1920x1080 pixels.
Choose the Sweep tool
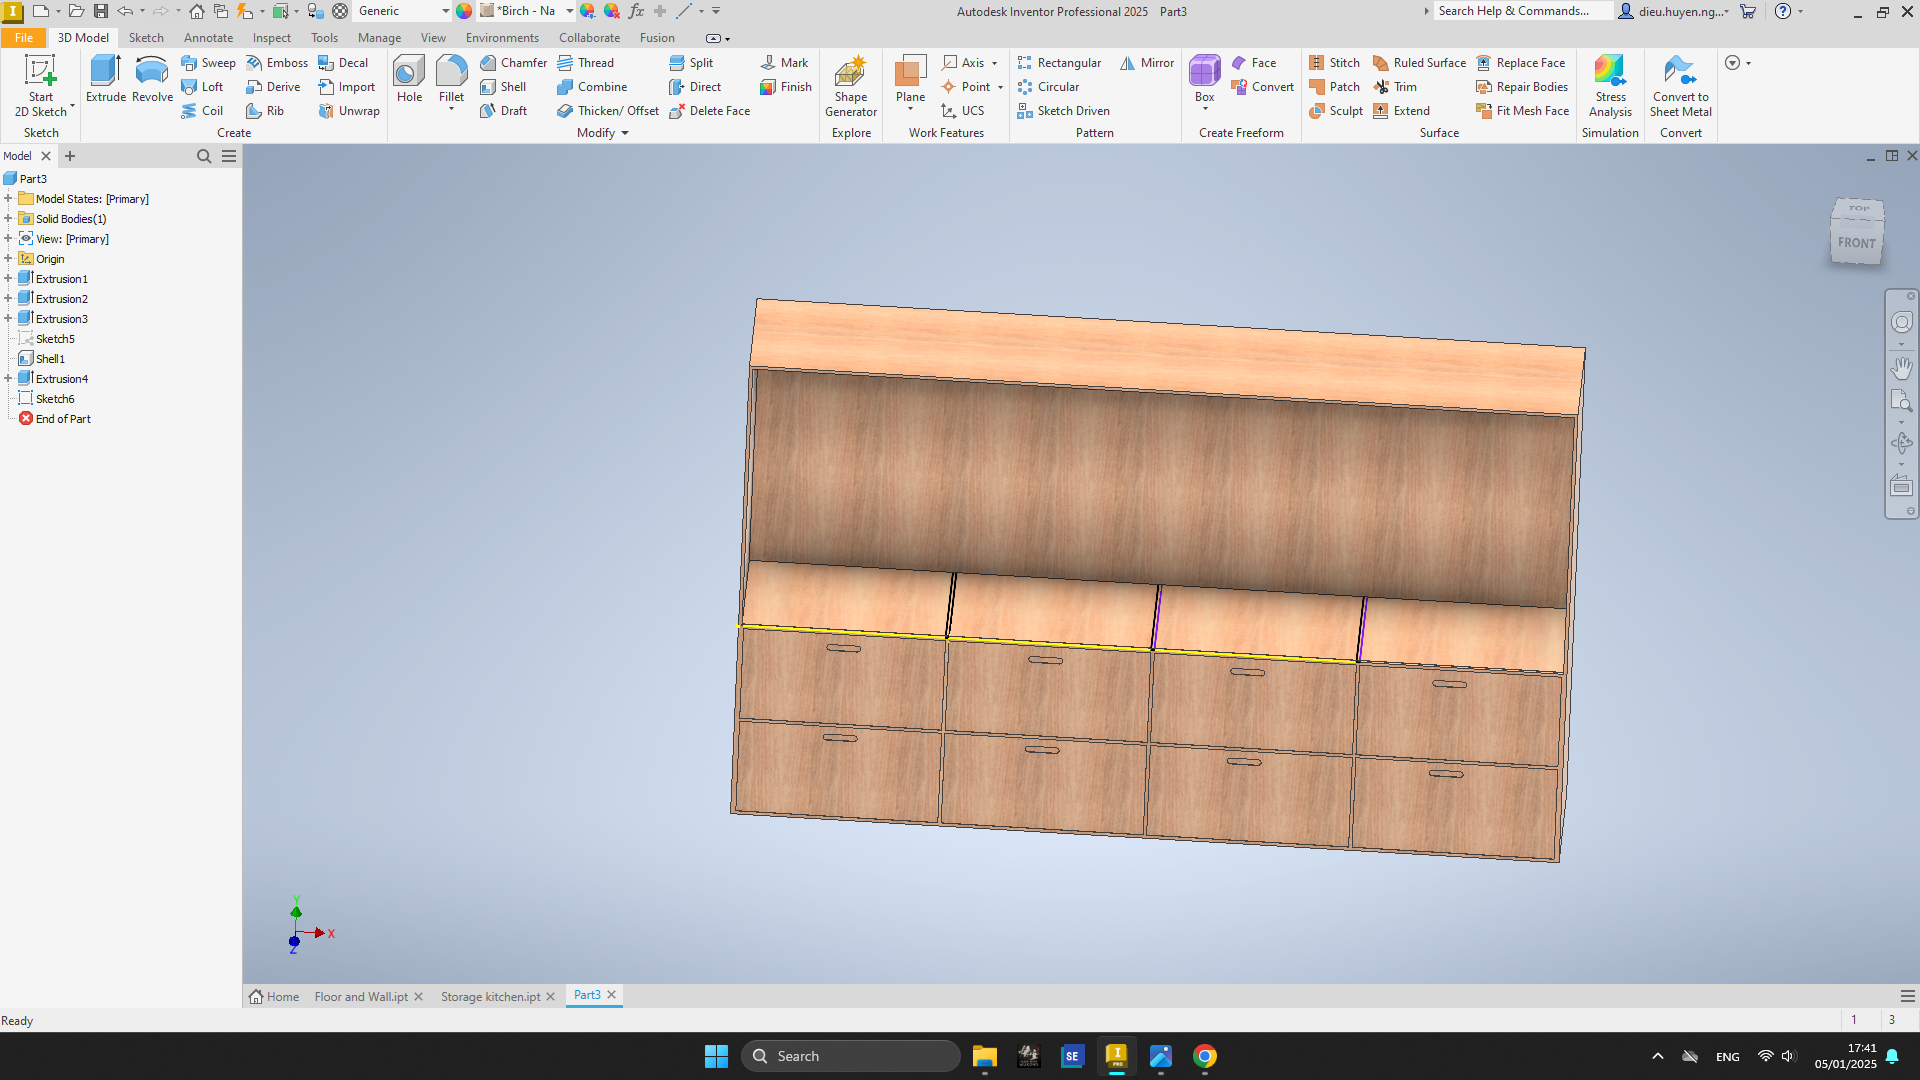coord(208,62)
